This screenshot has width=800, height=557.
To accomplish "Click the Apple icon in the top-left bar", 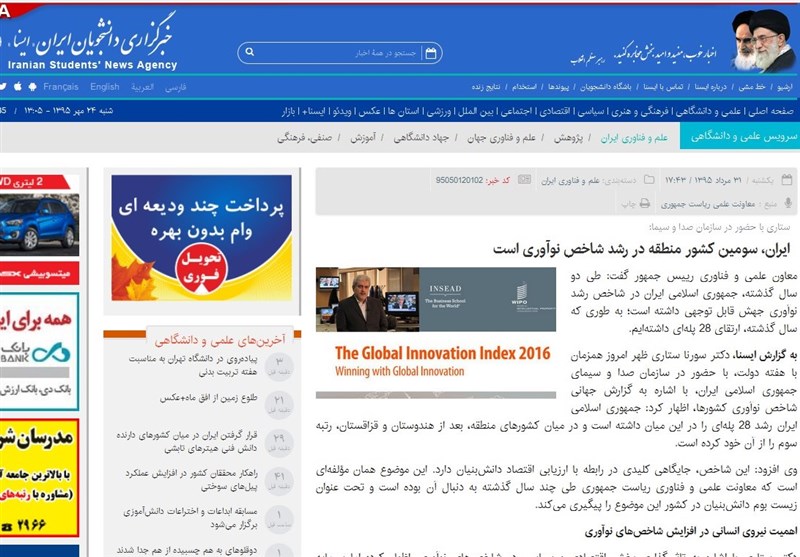I will 19,87.
